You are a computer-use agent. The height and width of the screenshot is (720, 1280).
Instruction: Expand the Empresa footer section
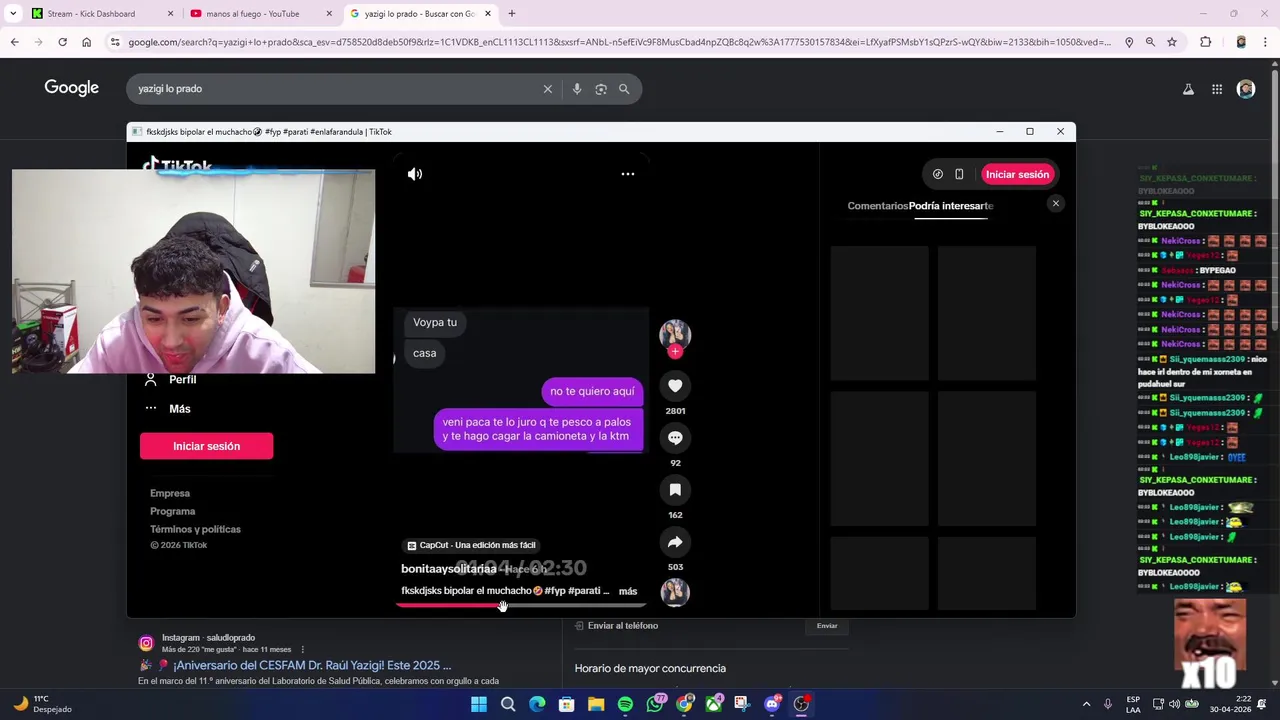coord(170,493)
